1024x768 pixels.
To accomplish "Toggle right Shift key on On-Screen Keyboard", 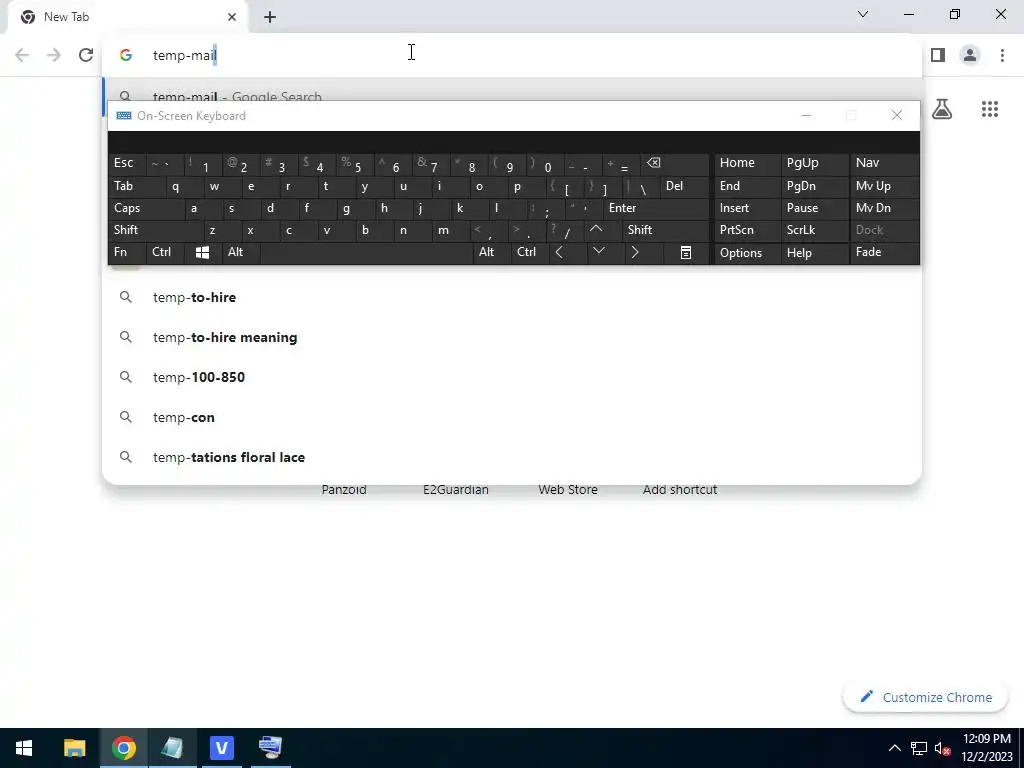I will (665, 230).
